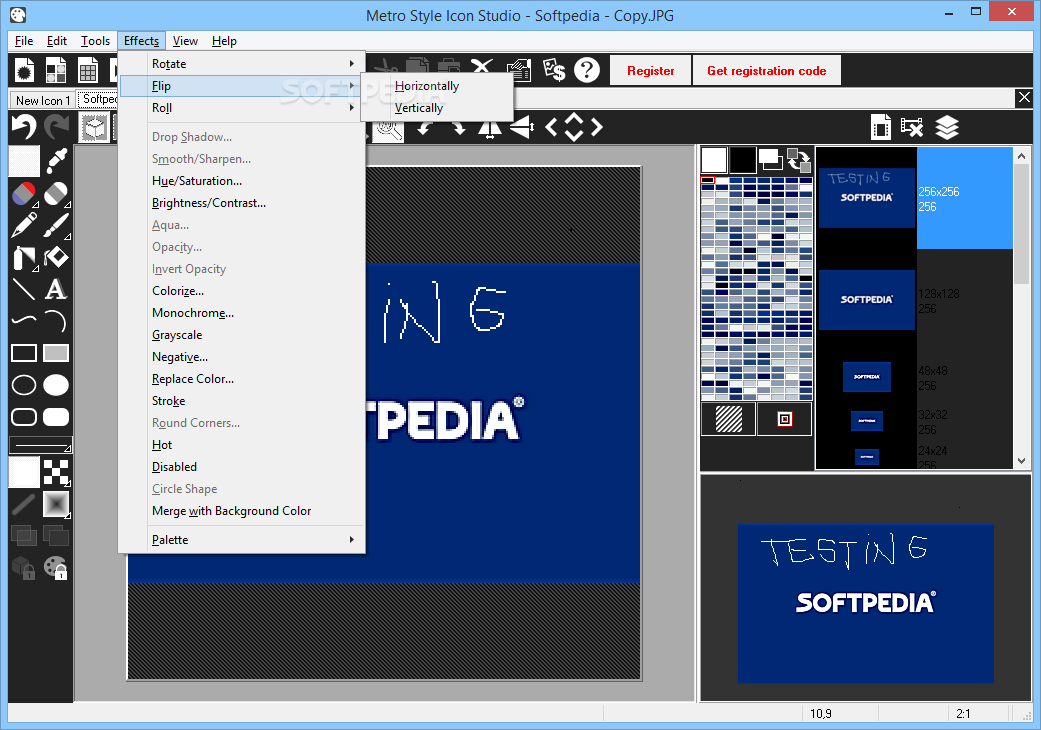This screenshot has width=1041, height=730.
Task: Select the color picker eyedropper tool
Action: click(x=56, y=161)
